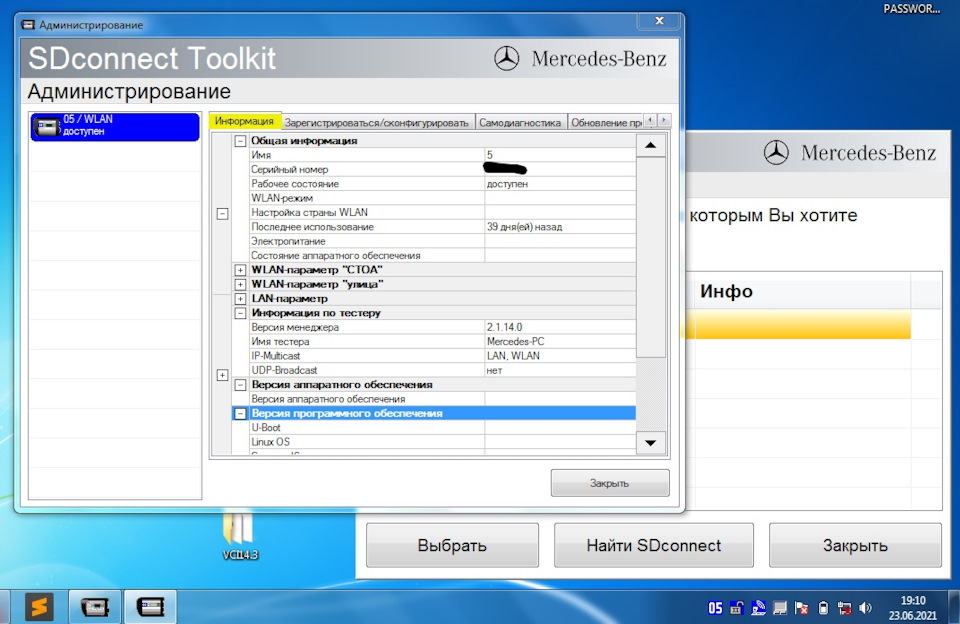Click the grey laptop tray icon

[779, 608]
